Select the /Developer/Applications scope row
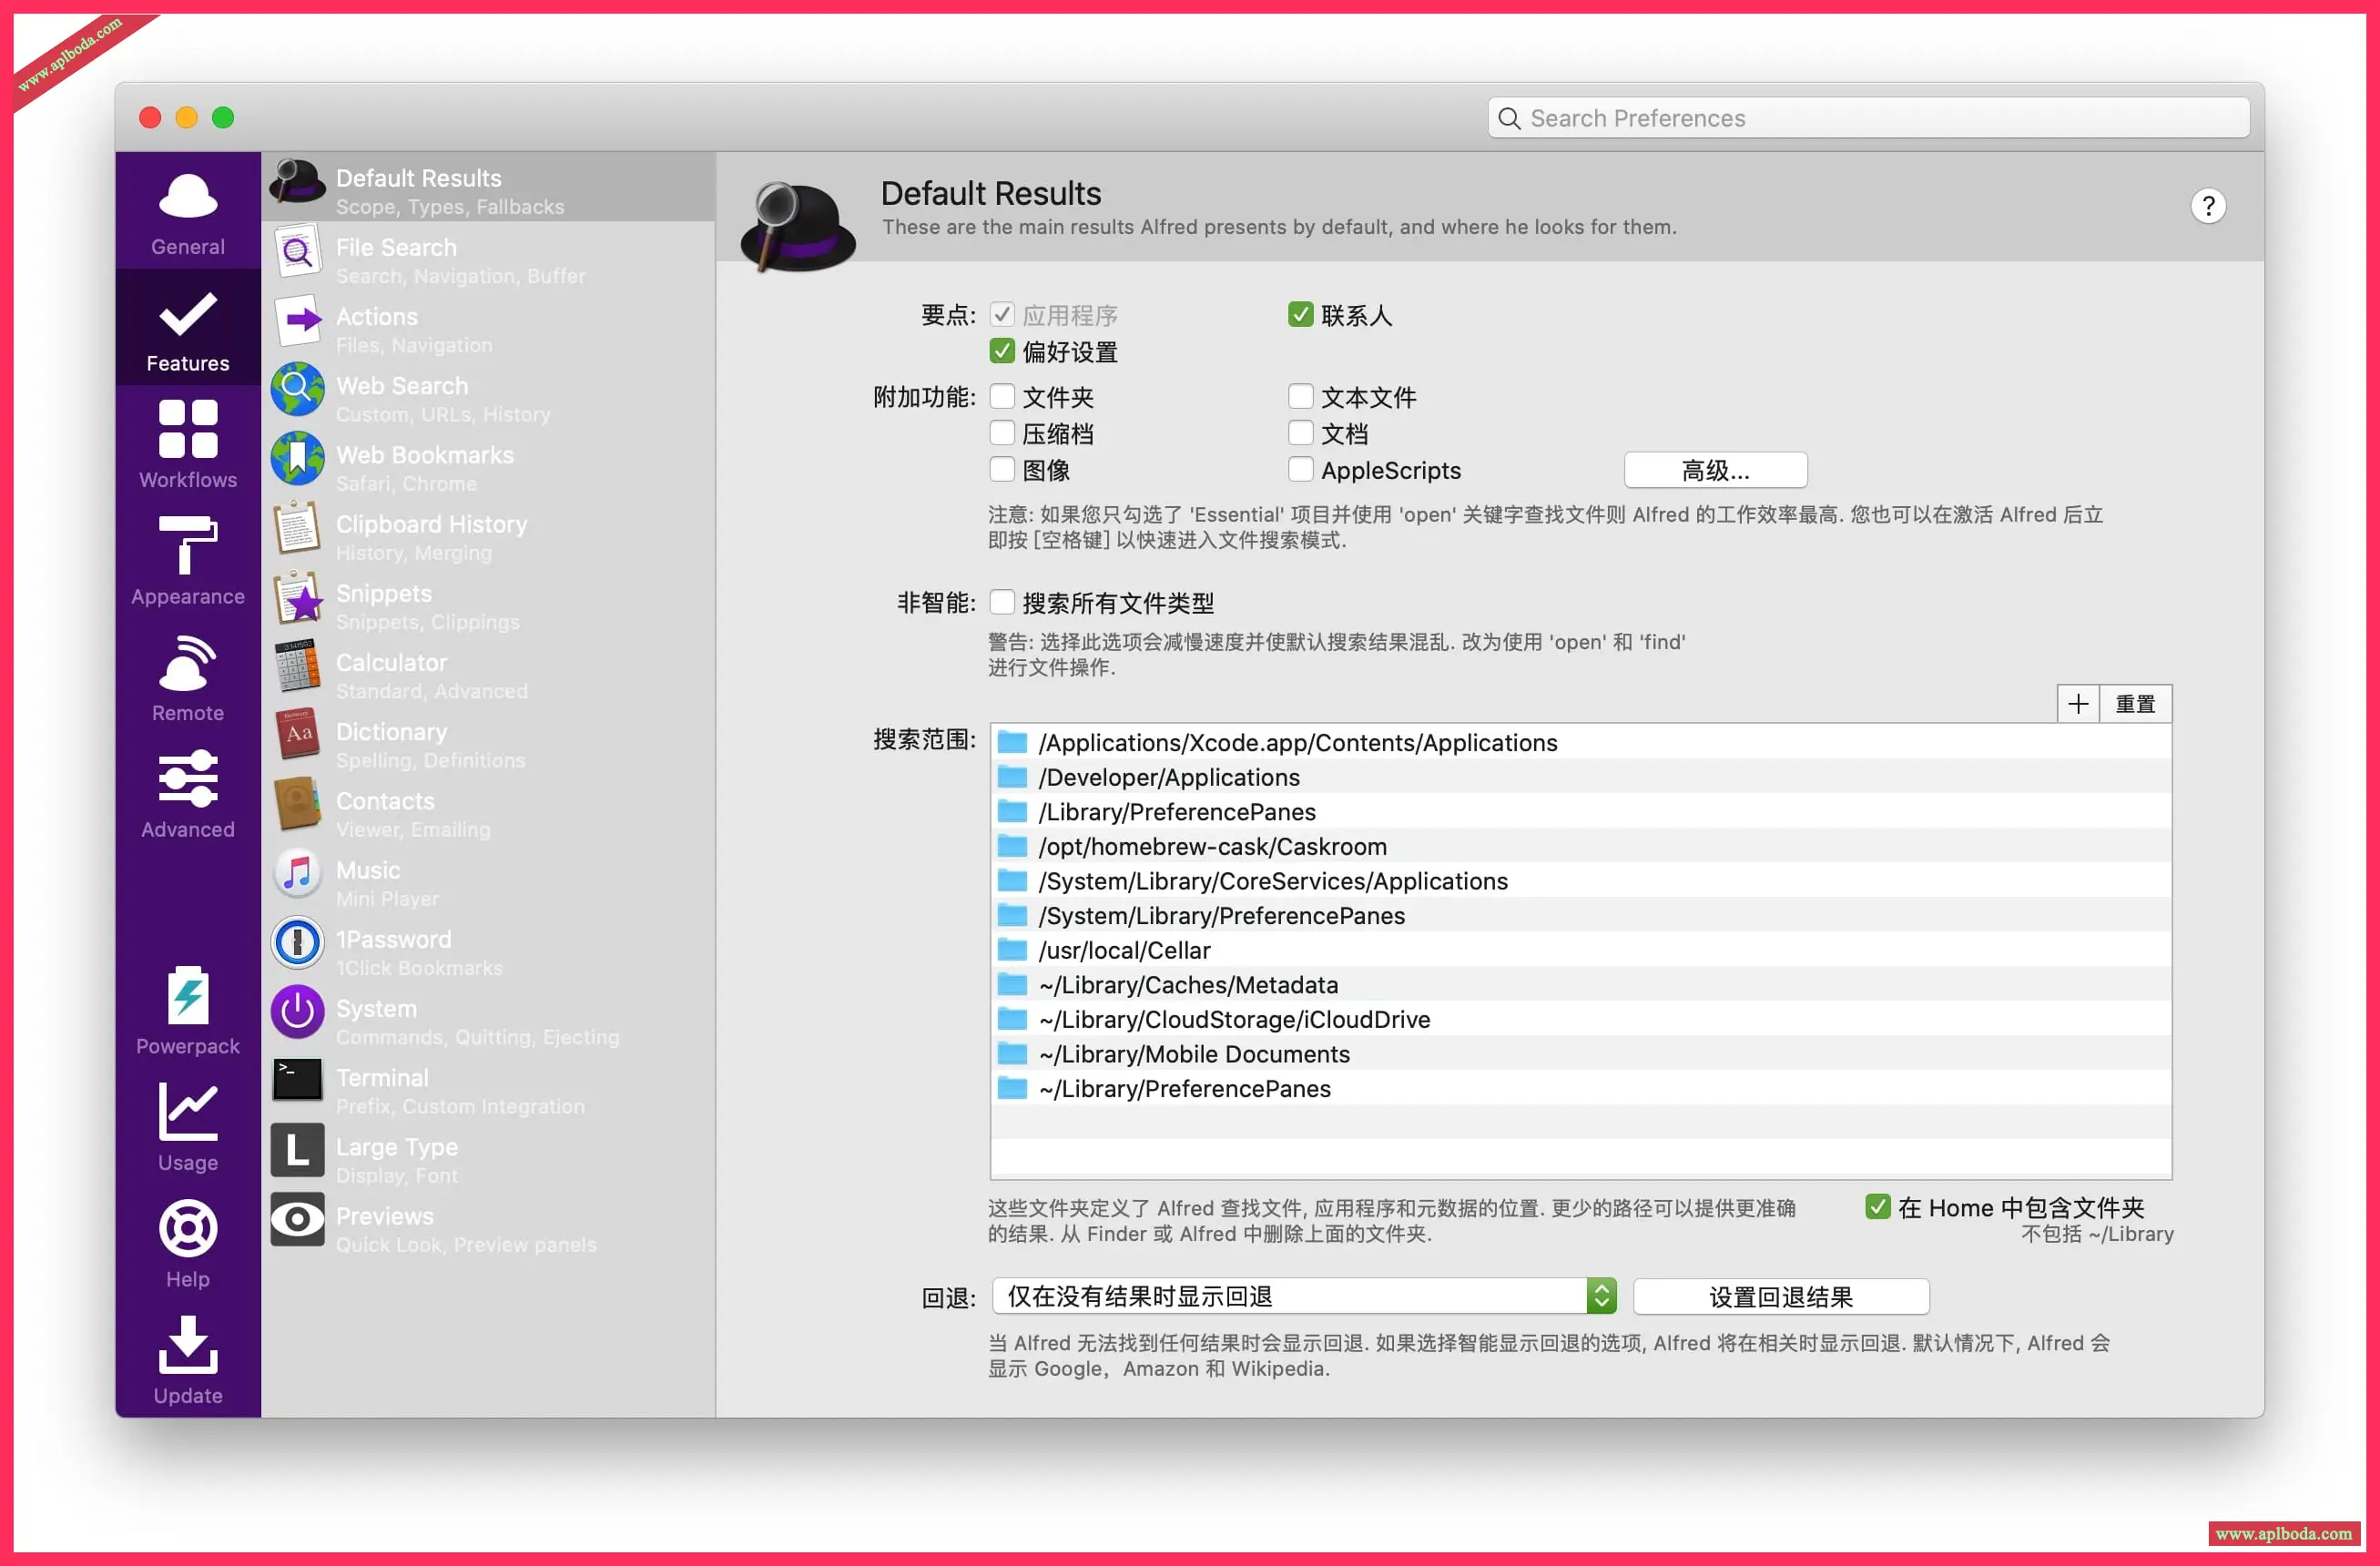This screenshot has height=1566, width=2380. [x=1580, y=777]
